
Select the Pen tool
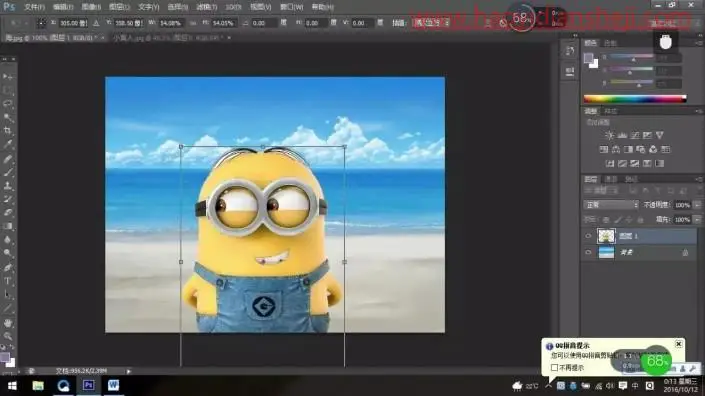(x=8, y=267)
